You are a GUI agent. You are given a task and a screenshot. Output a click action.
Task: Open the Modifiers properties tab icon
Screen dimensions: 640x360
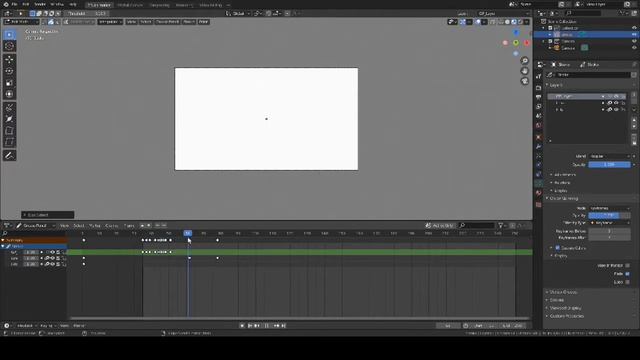tap(538, 147)
